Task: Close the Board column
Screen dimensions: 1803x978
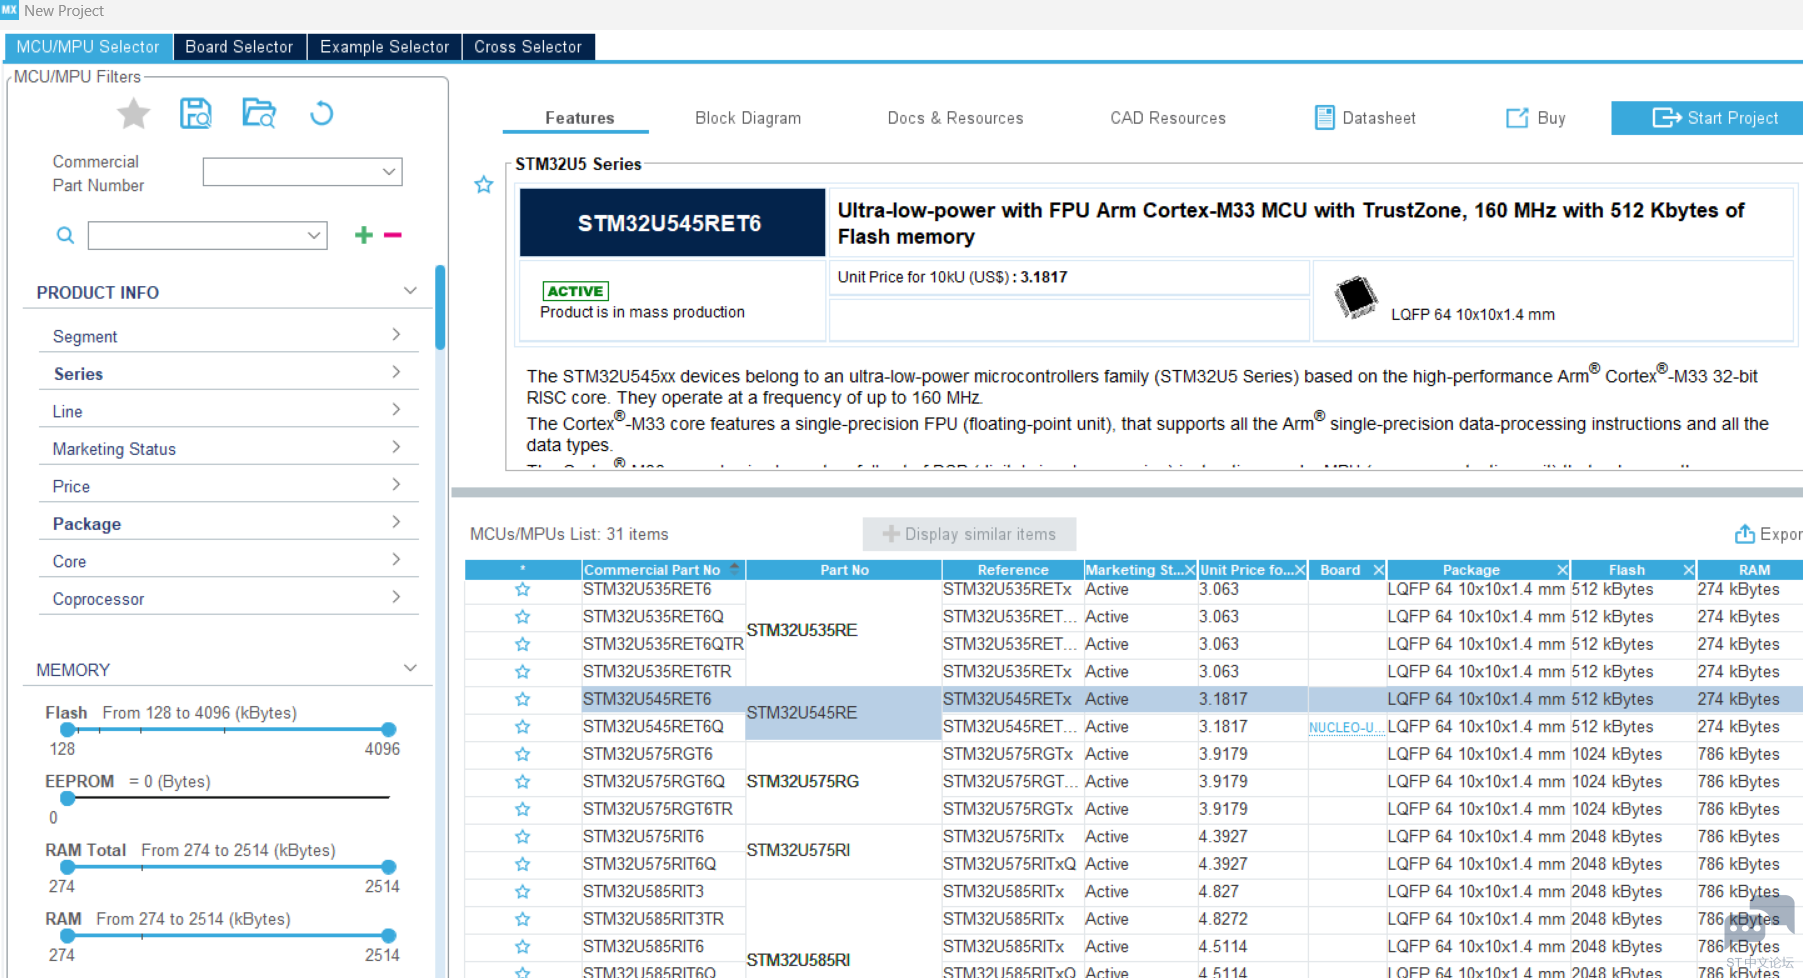Action: [x=1378, y=570]
